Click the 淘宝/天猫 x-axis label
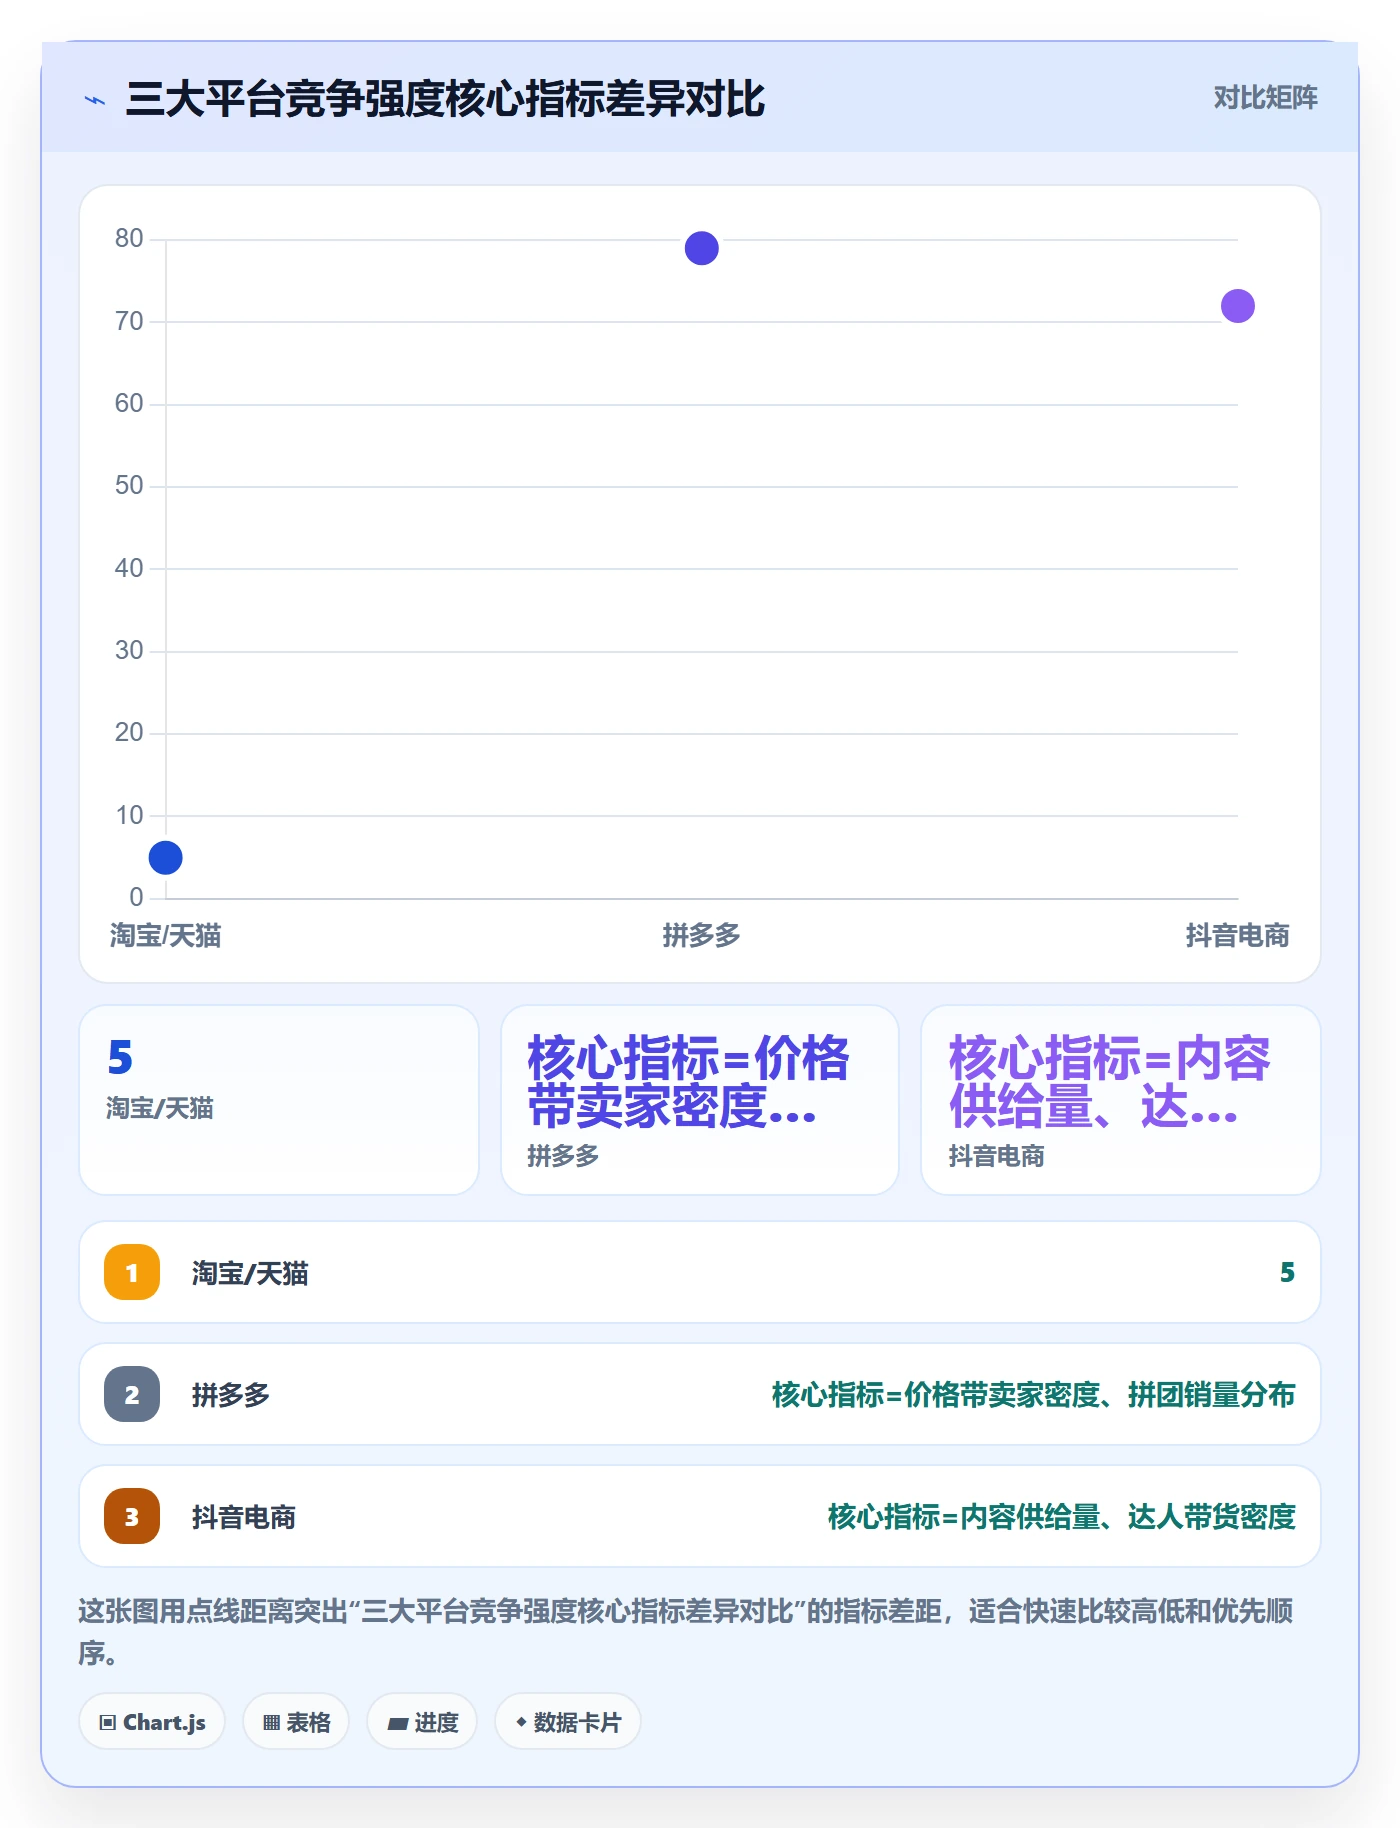Screen dimensions: 1400x1828 pyautogui.click(x=165, y=935)
